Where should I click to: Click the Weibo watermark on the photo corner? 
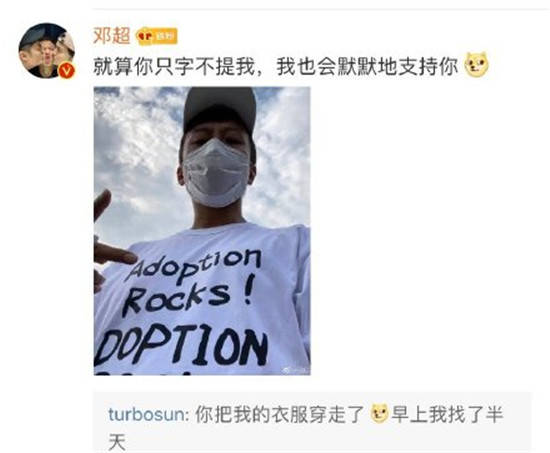pos(297,370)
